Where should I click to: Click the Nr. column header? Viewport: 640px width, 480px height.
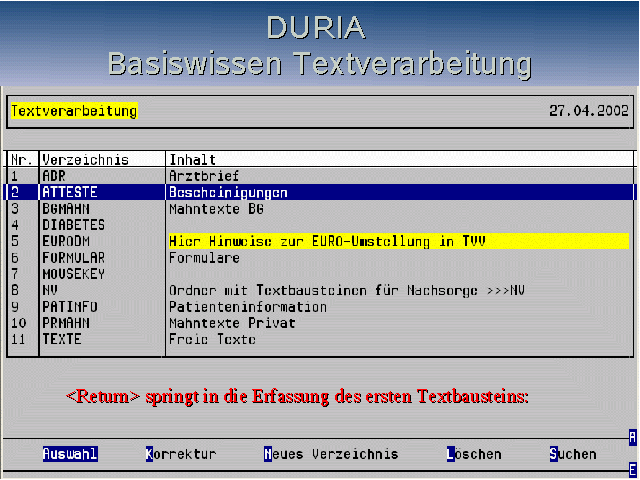coord(22,159)
